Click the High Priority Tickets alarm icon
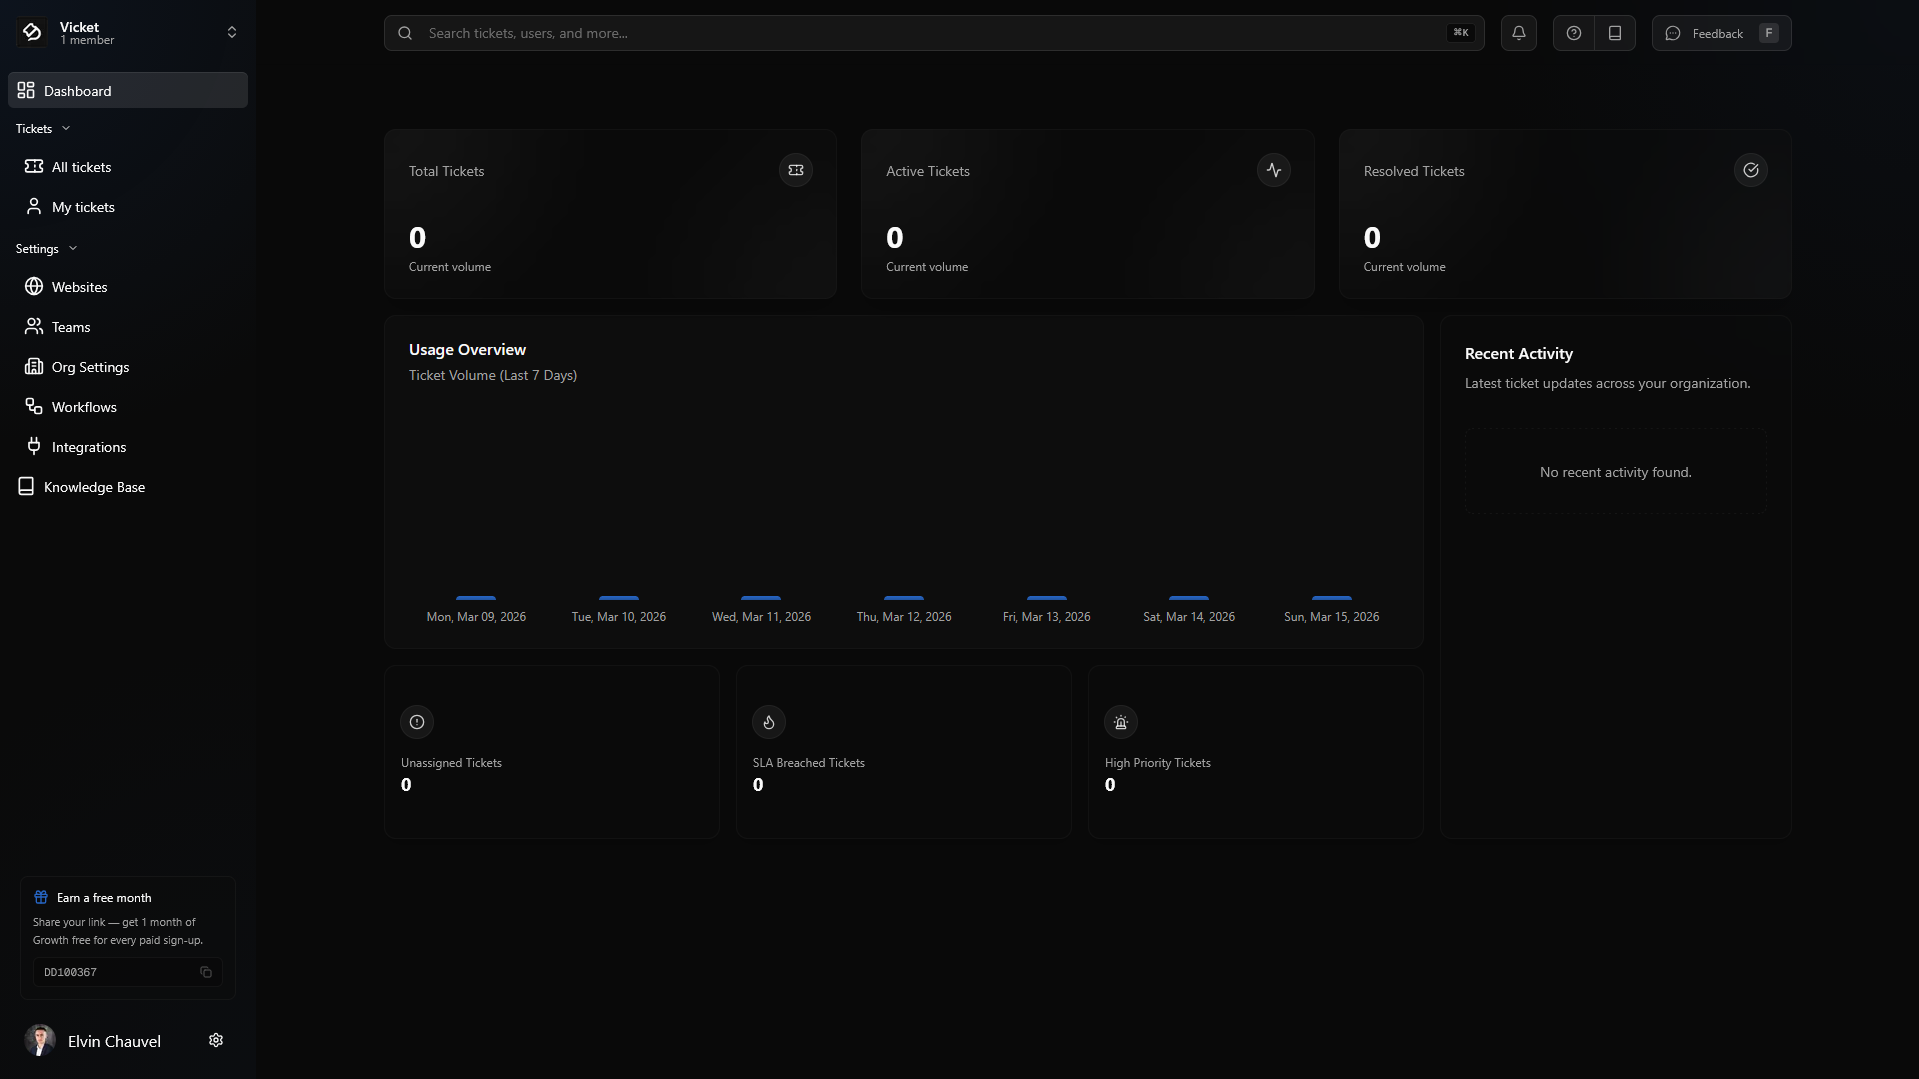 (x=1120, y=722)
